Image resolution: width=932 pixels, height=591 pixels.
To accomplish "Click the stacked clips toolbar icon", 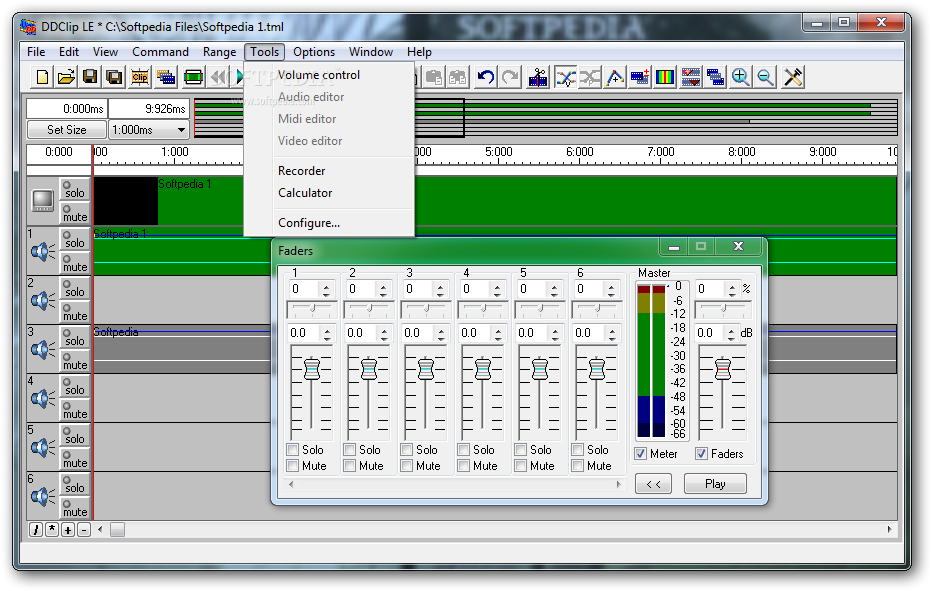I will coord(166,77).
